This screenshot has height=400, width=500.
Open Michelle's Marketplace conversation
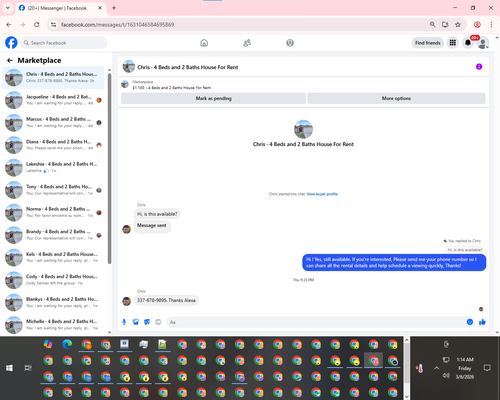pos(53,325)
